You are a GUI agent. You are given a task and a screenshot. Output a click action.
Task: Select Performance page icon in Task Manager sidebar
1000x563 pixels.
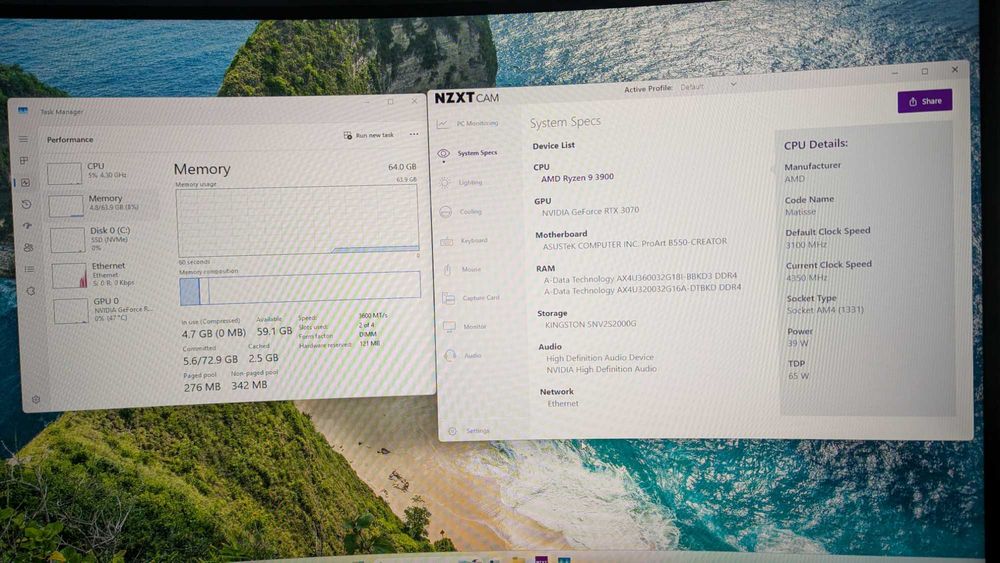[26, 182]
